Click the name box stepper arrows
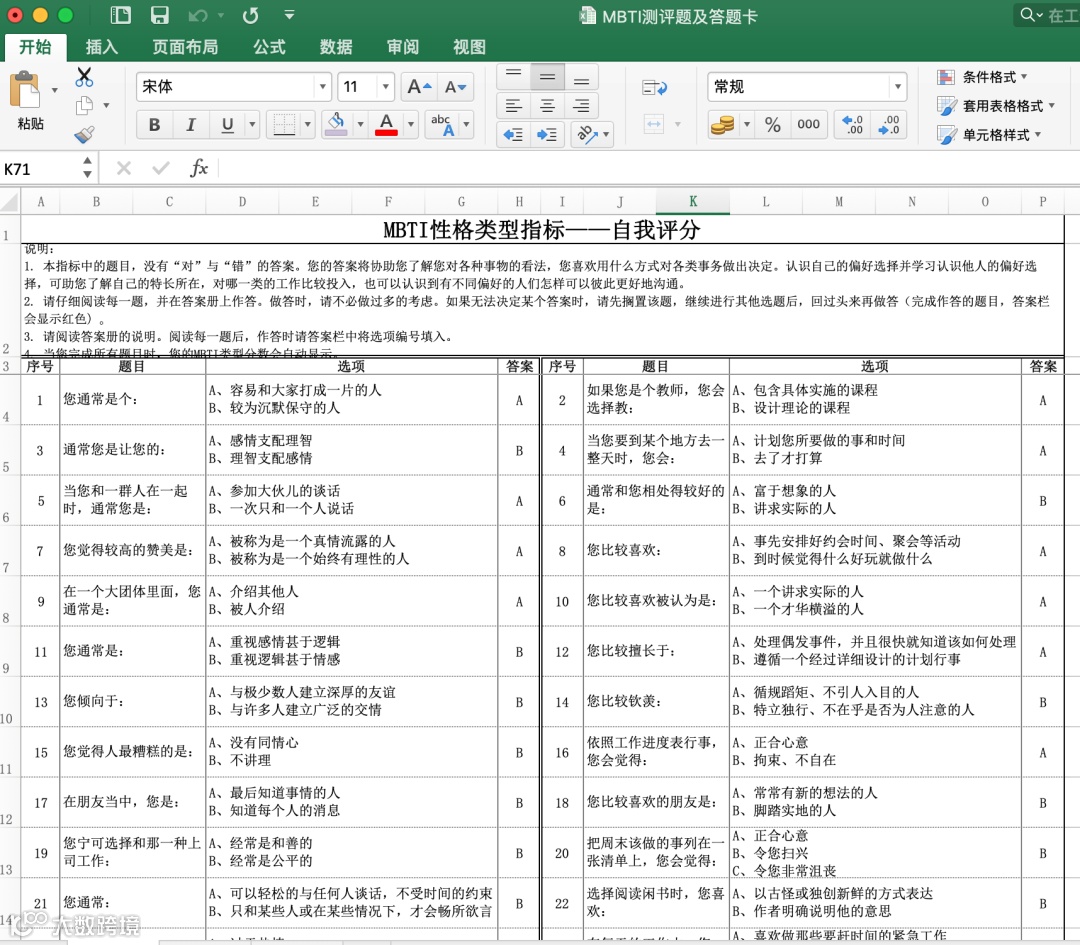This screenshot has width=1080, height=945. pyautogui.click(x=87, y=167)
